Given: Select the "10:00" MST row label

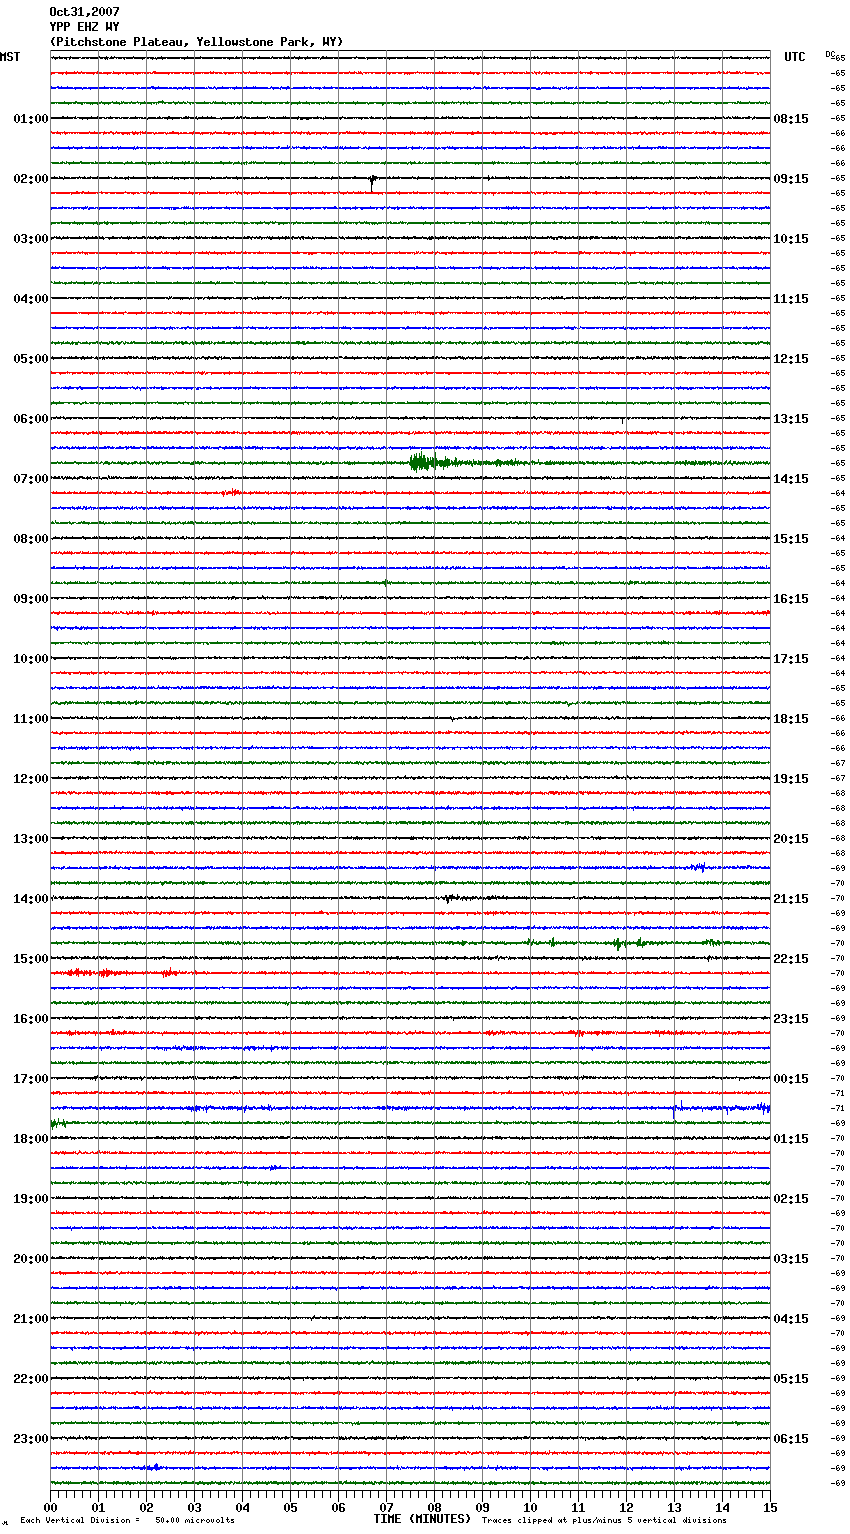Looking at the screenshot, I should (x=31, y=659).
